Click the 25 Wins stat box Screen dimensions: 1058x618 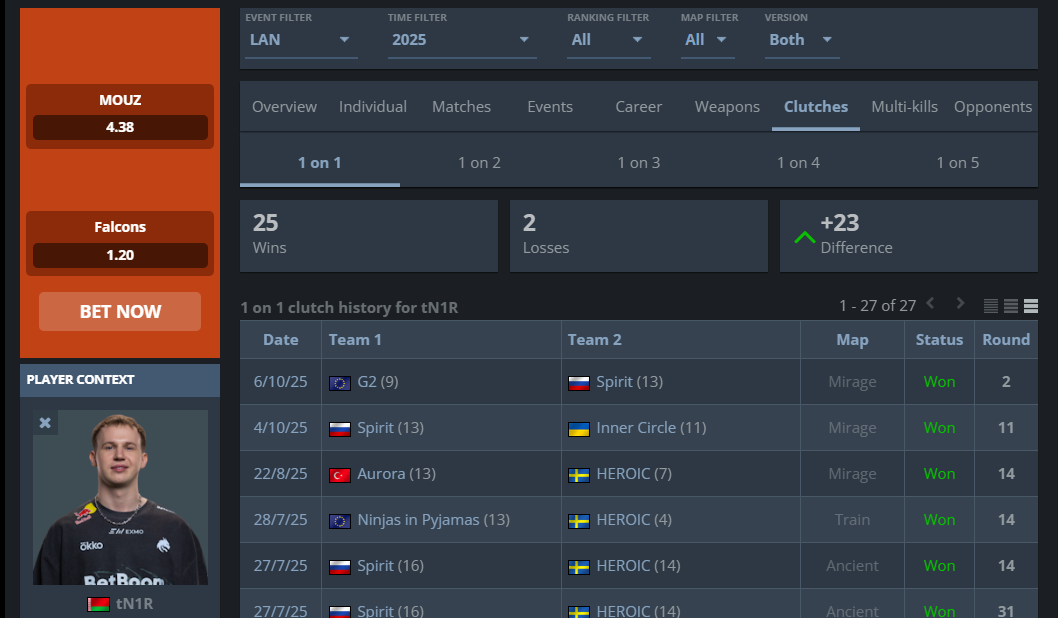coord(369,236)
